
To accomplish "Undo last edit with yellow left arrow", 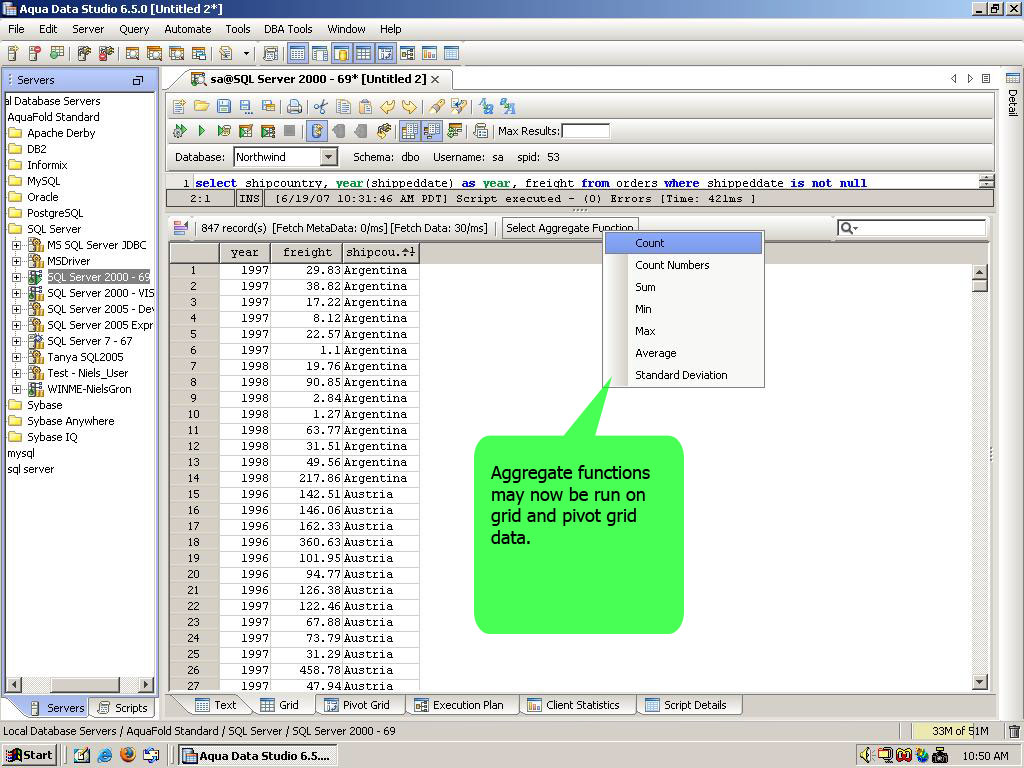I will pos(388,106).
